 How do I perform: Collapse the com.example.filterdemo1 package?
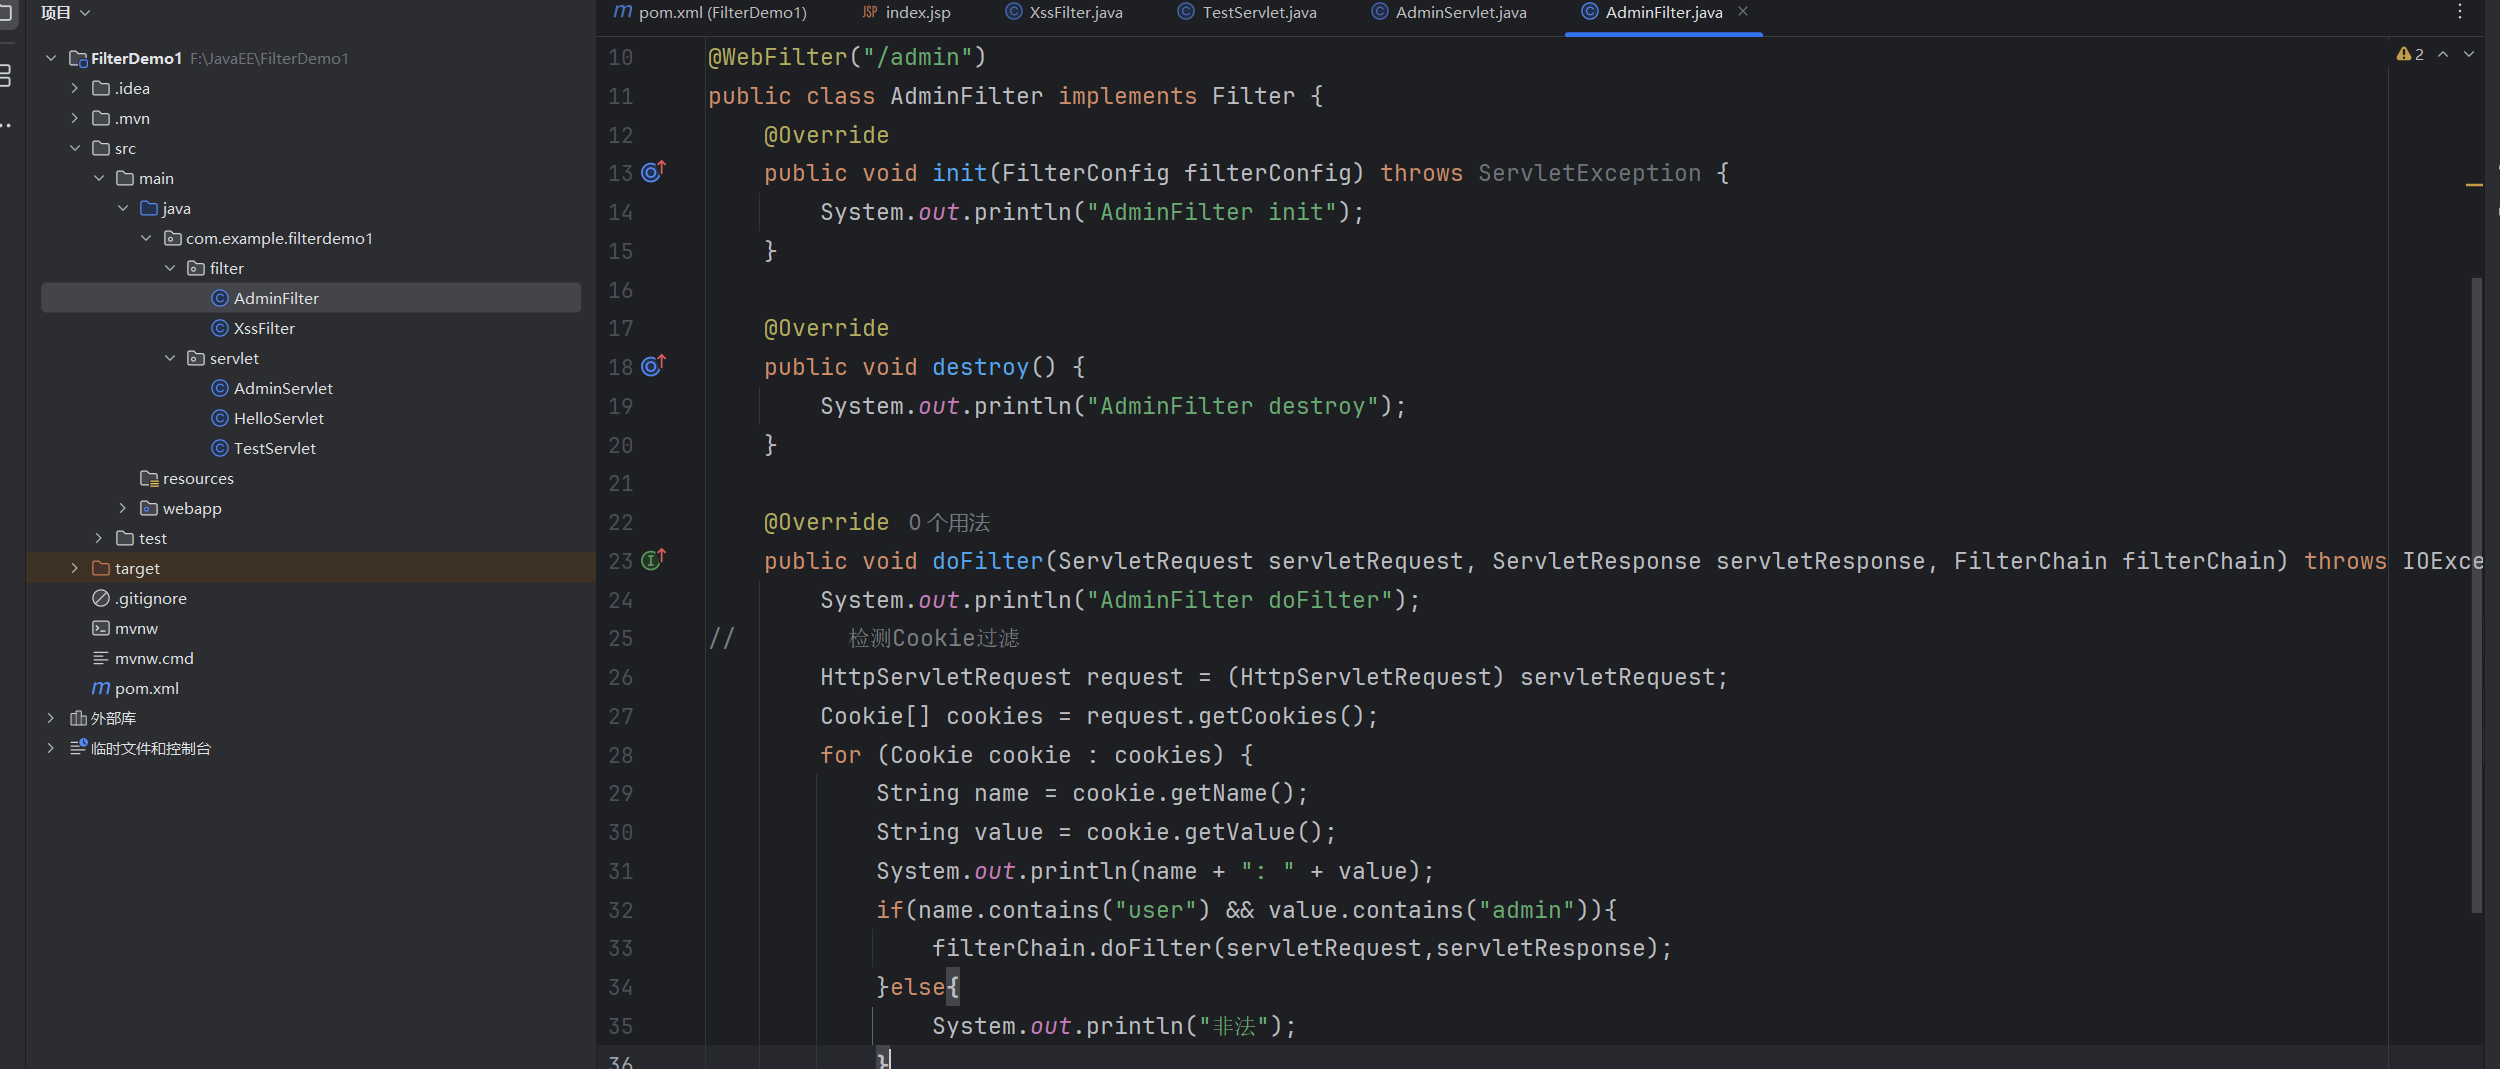(146, 238)
